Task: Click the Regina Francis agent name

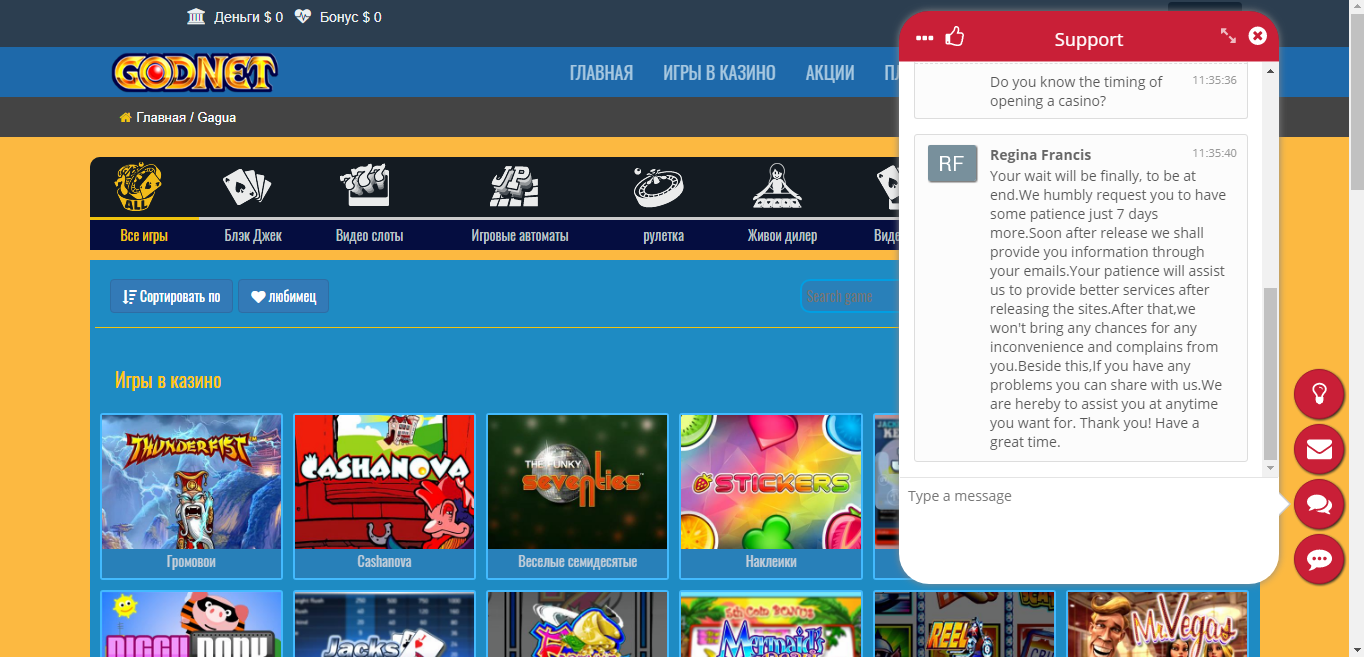Action: click(x=1040, y=155)
